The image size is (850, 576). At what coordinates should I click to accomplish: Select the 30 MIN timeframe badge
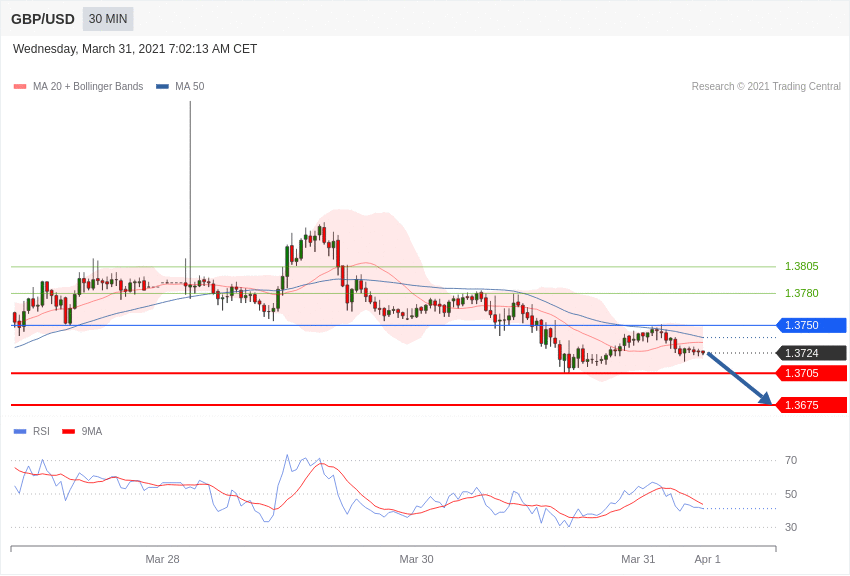tap(108, 19)
